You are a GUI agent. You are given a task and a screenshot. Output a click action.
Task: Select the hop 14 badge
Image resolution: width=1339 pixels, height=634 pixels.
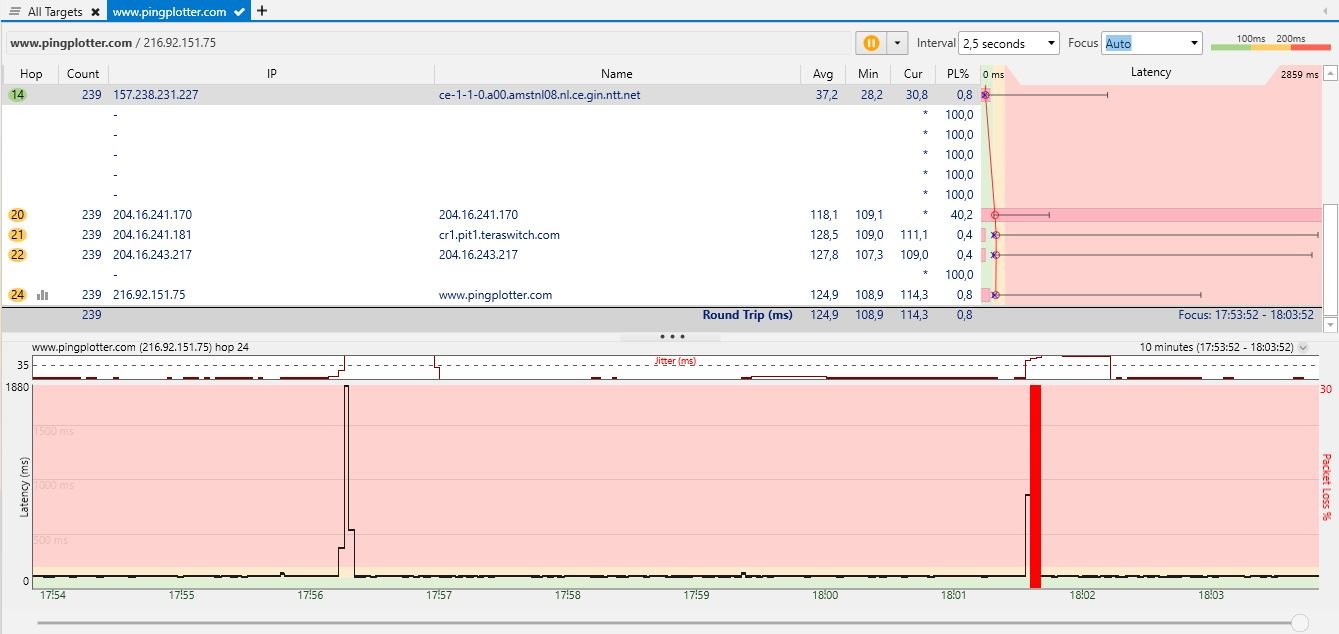click(18, 95)
